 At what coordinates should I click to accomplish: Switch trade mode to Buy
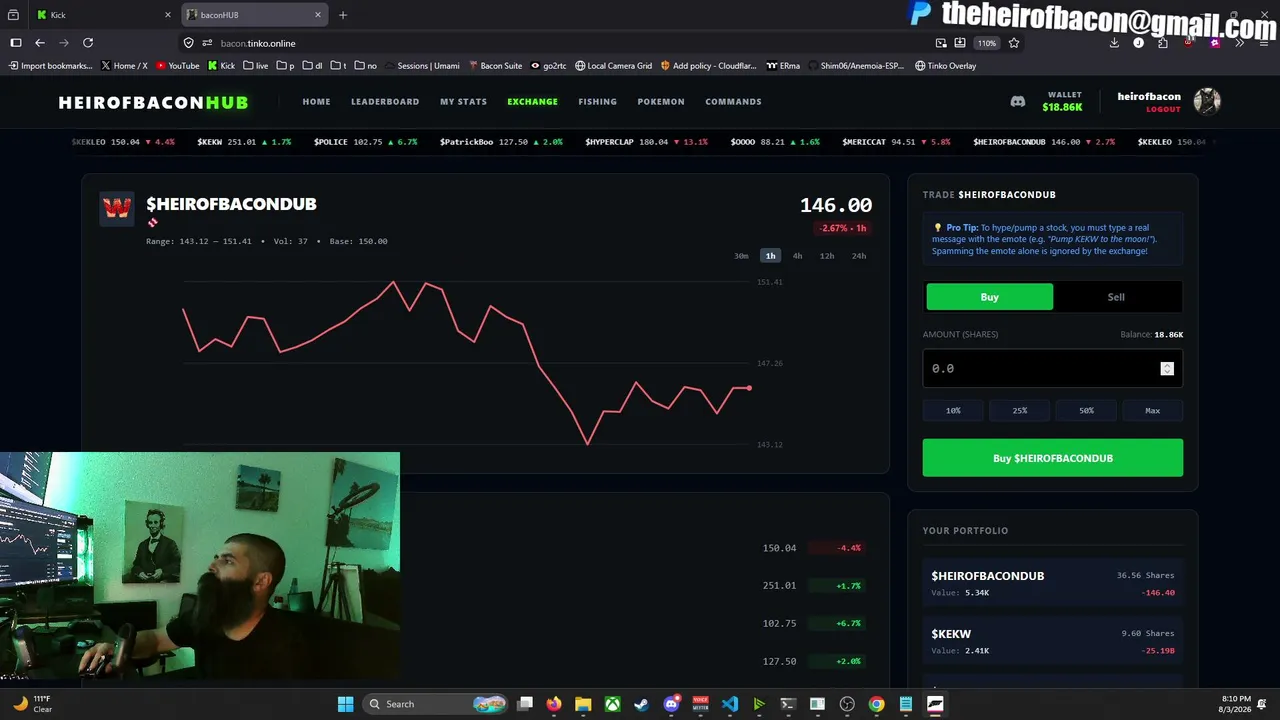coord(989,297)
